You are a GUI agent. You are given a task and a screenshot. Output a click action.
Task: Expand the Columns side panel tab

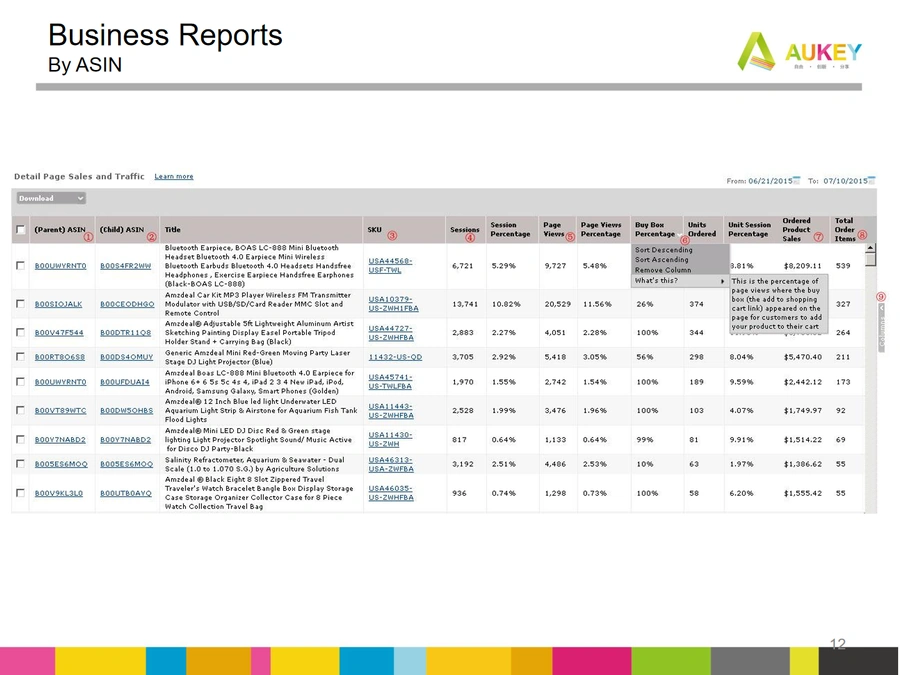882,327
